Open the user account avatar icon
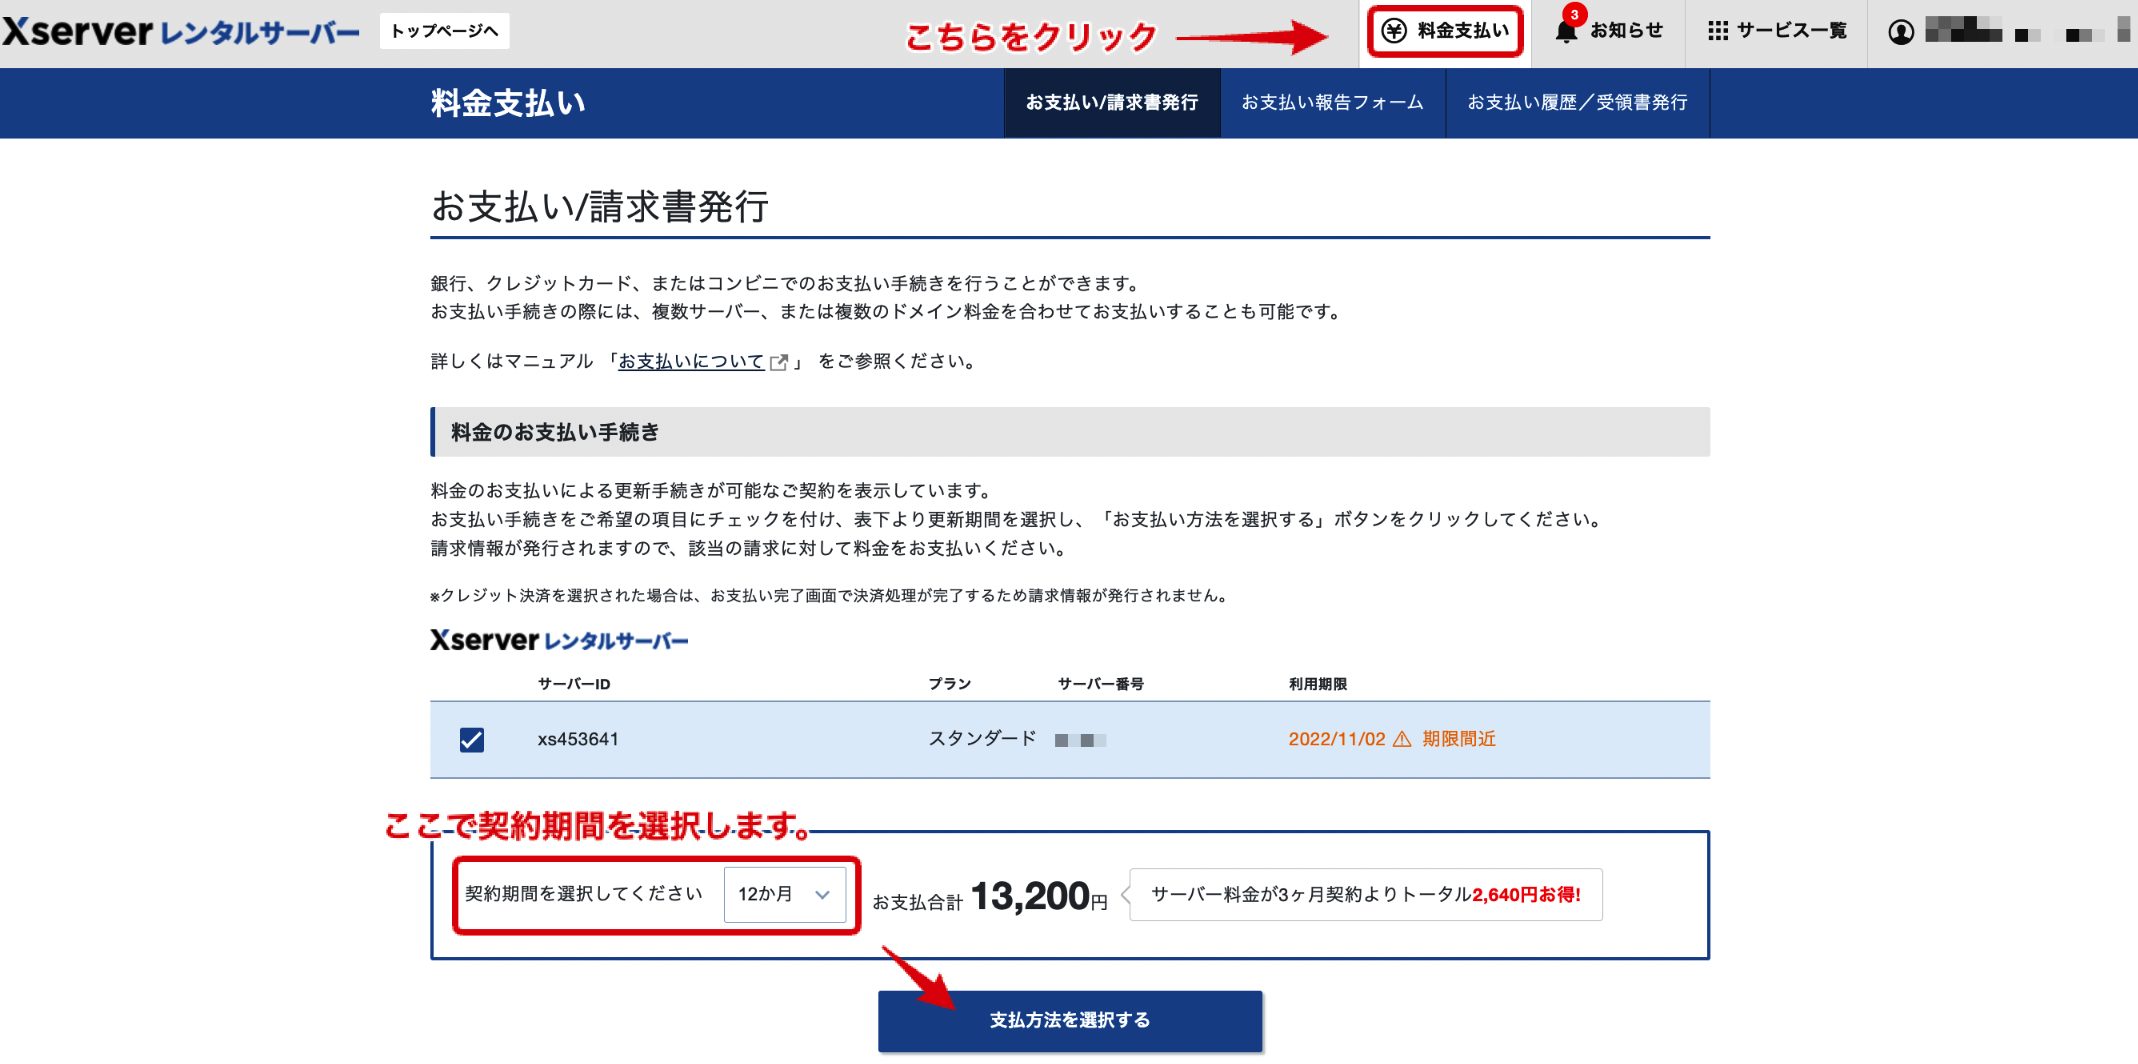 coord(1901,32)
